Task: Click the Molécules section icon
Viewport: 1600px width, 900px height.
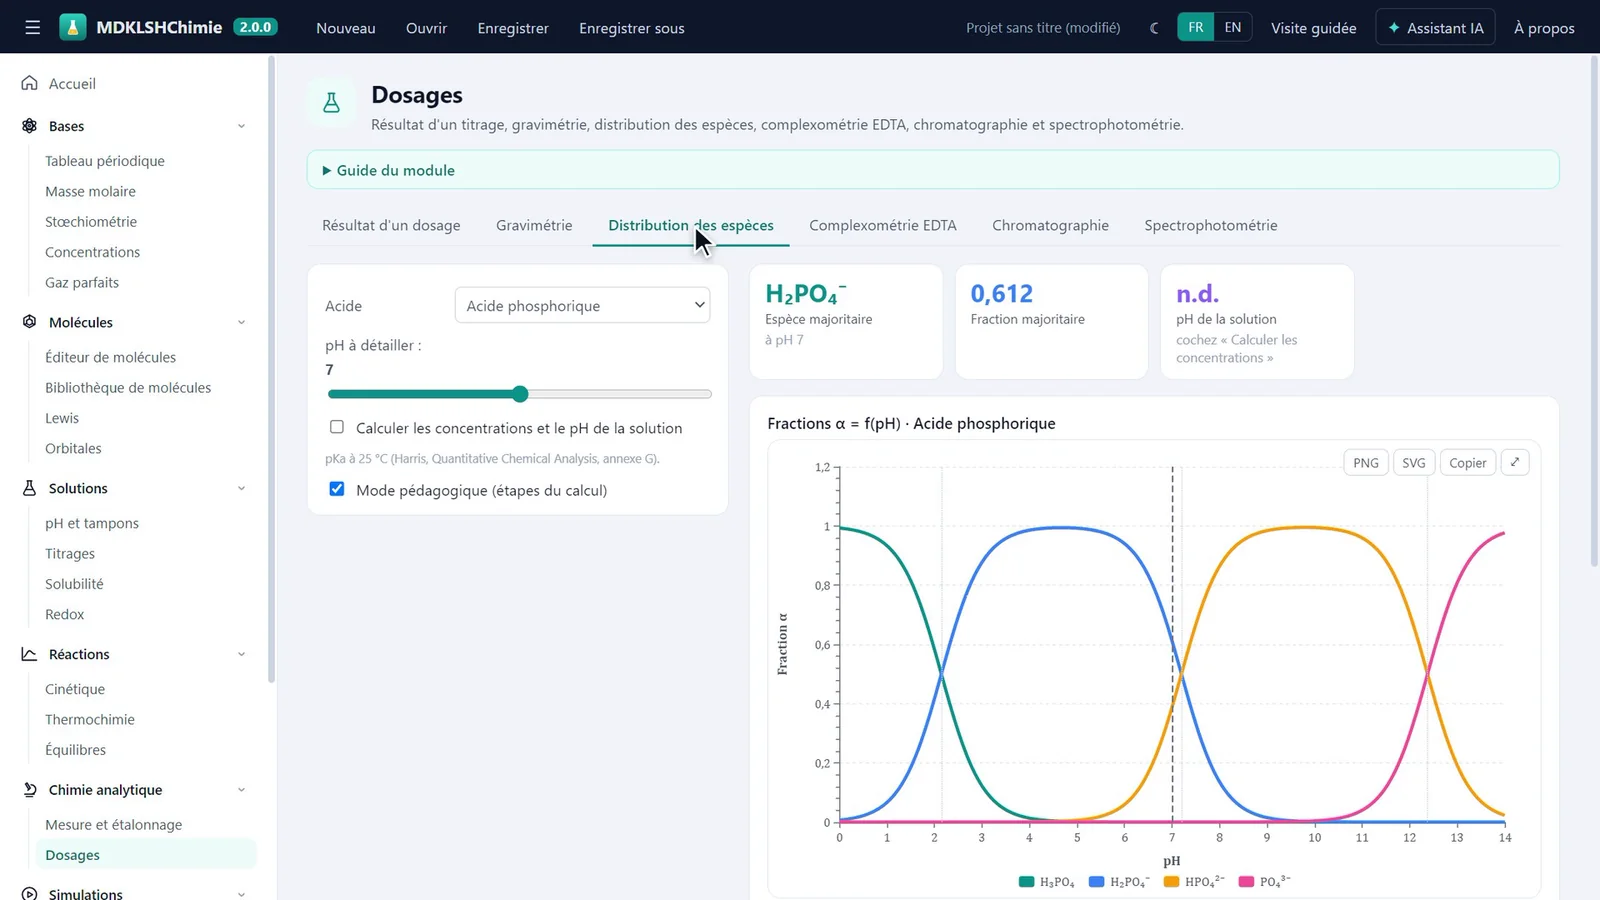Action: coord(30,322)
